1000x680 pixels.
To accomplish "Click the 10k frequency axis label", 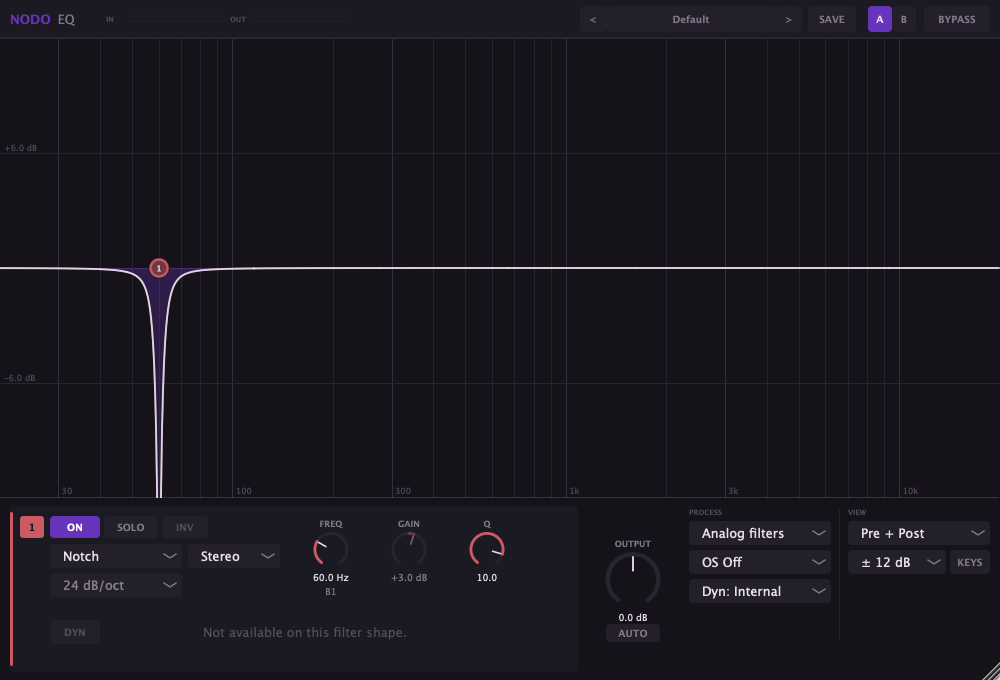I will pos(910,491).
